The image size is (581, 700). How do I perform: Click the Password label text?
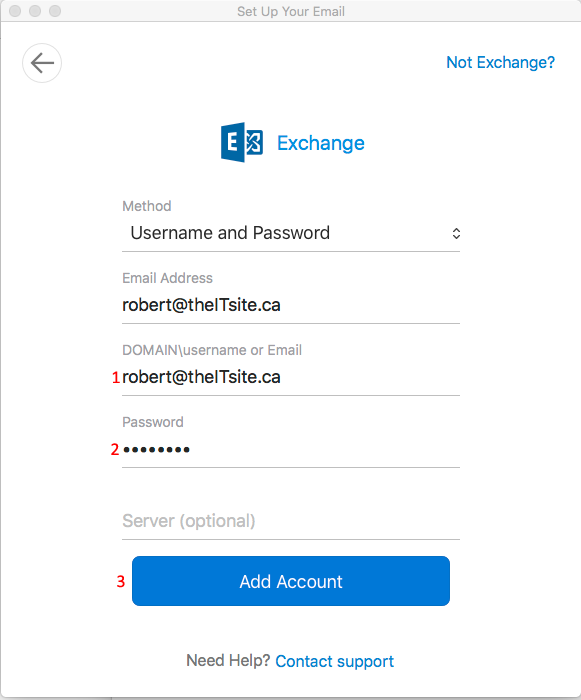(153, 422)
